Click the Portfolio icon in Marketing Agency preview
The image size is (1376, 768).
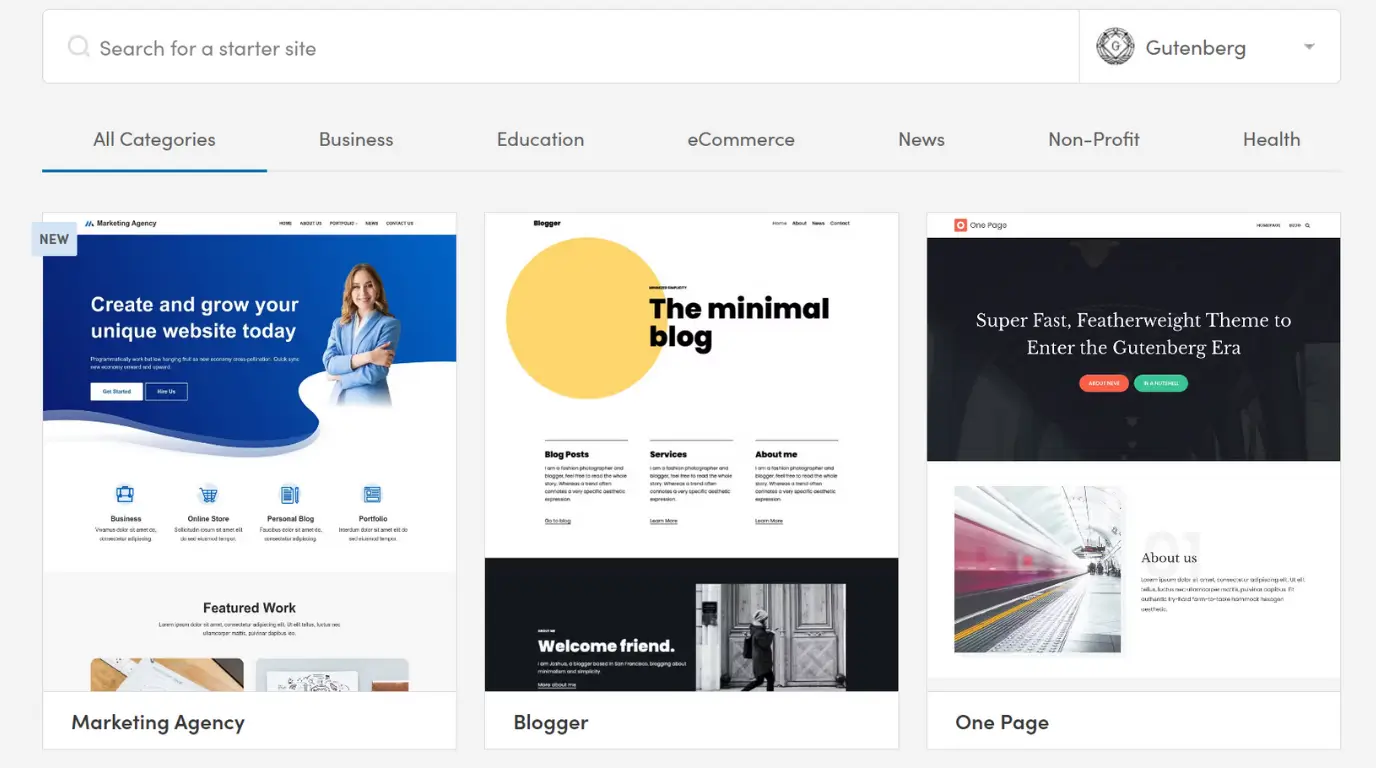coord(372,494)
